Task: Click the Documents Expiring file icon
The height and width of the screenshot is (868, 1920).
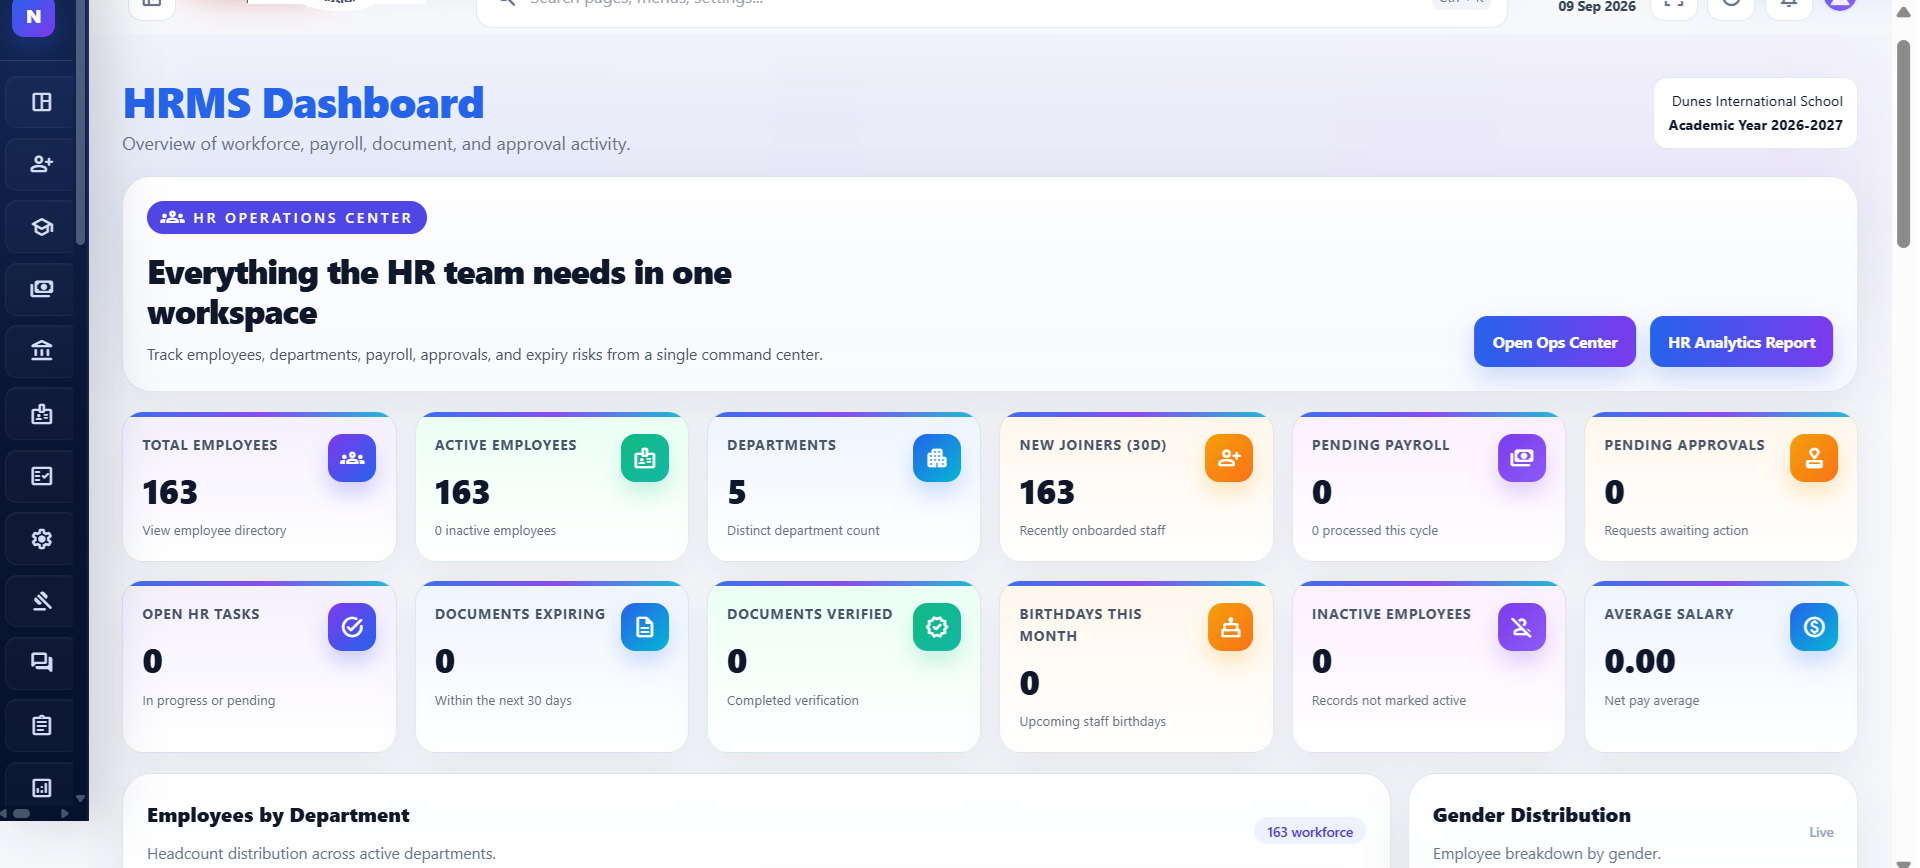Action: pyautogui.click(x=645, y=627)
